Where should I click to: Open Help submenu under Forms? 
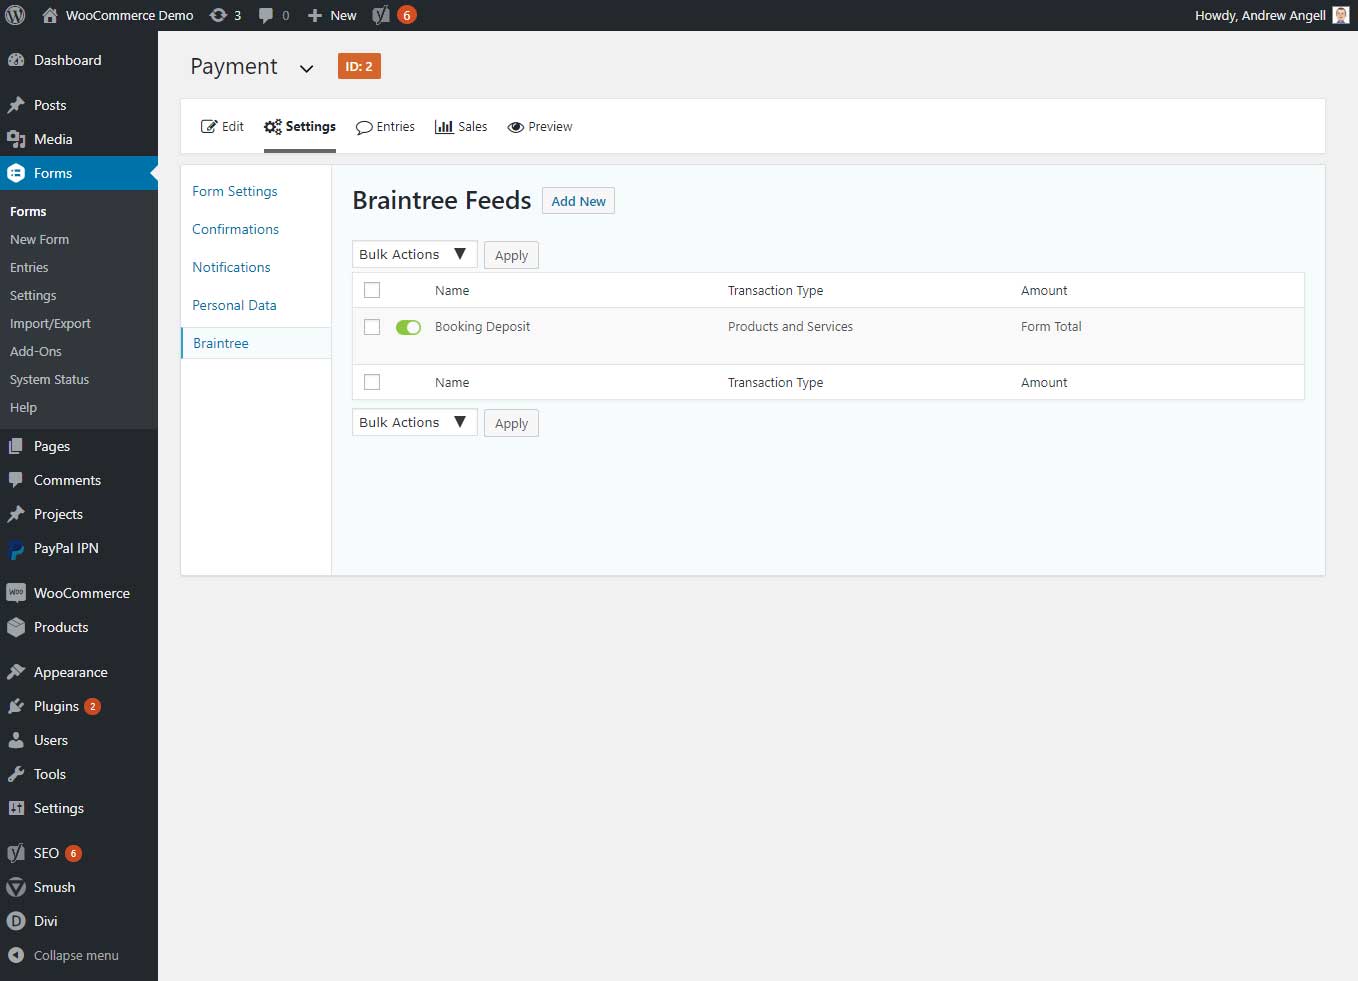tap(23, 408)
